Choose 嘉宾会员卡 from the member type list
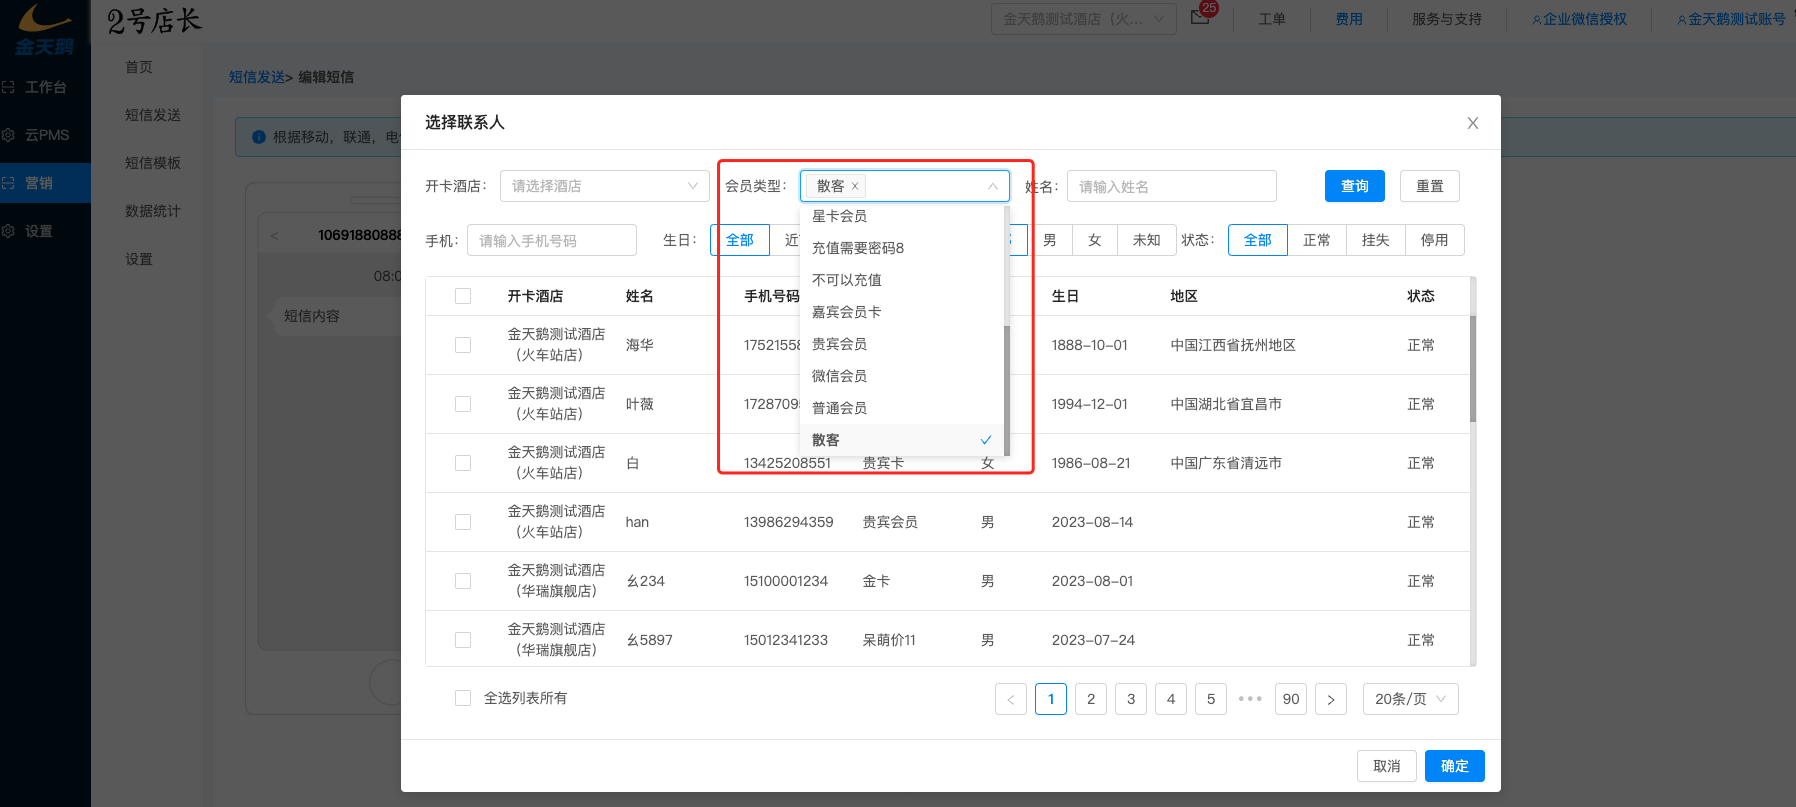Viewport: 1796px width, 807px height. click(902, 312)
